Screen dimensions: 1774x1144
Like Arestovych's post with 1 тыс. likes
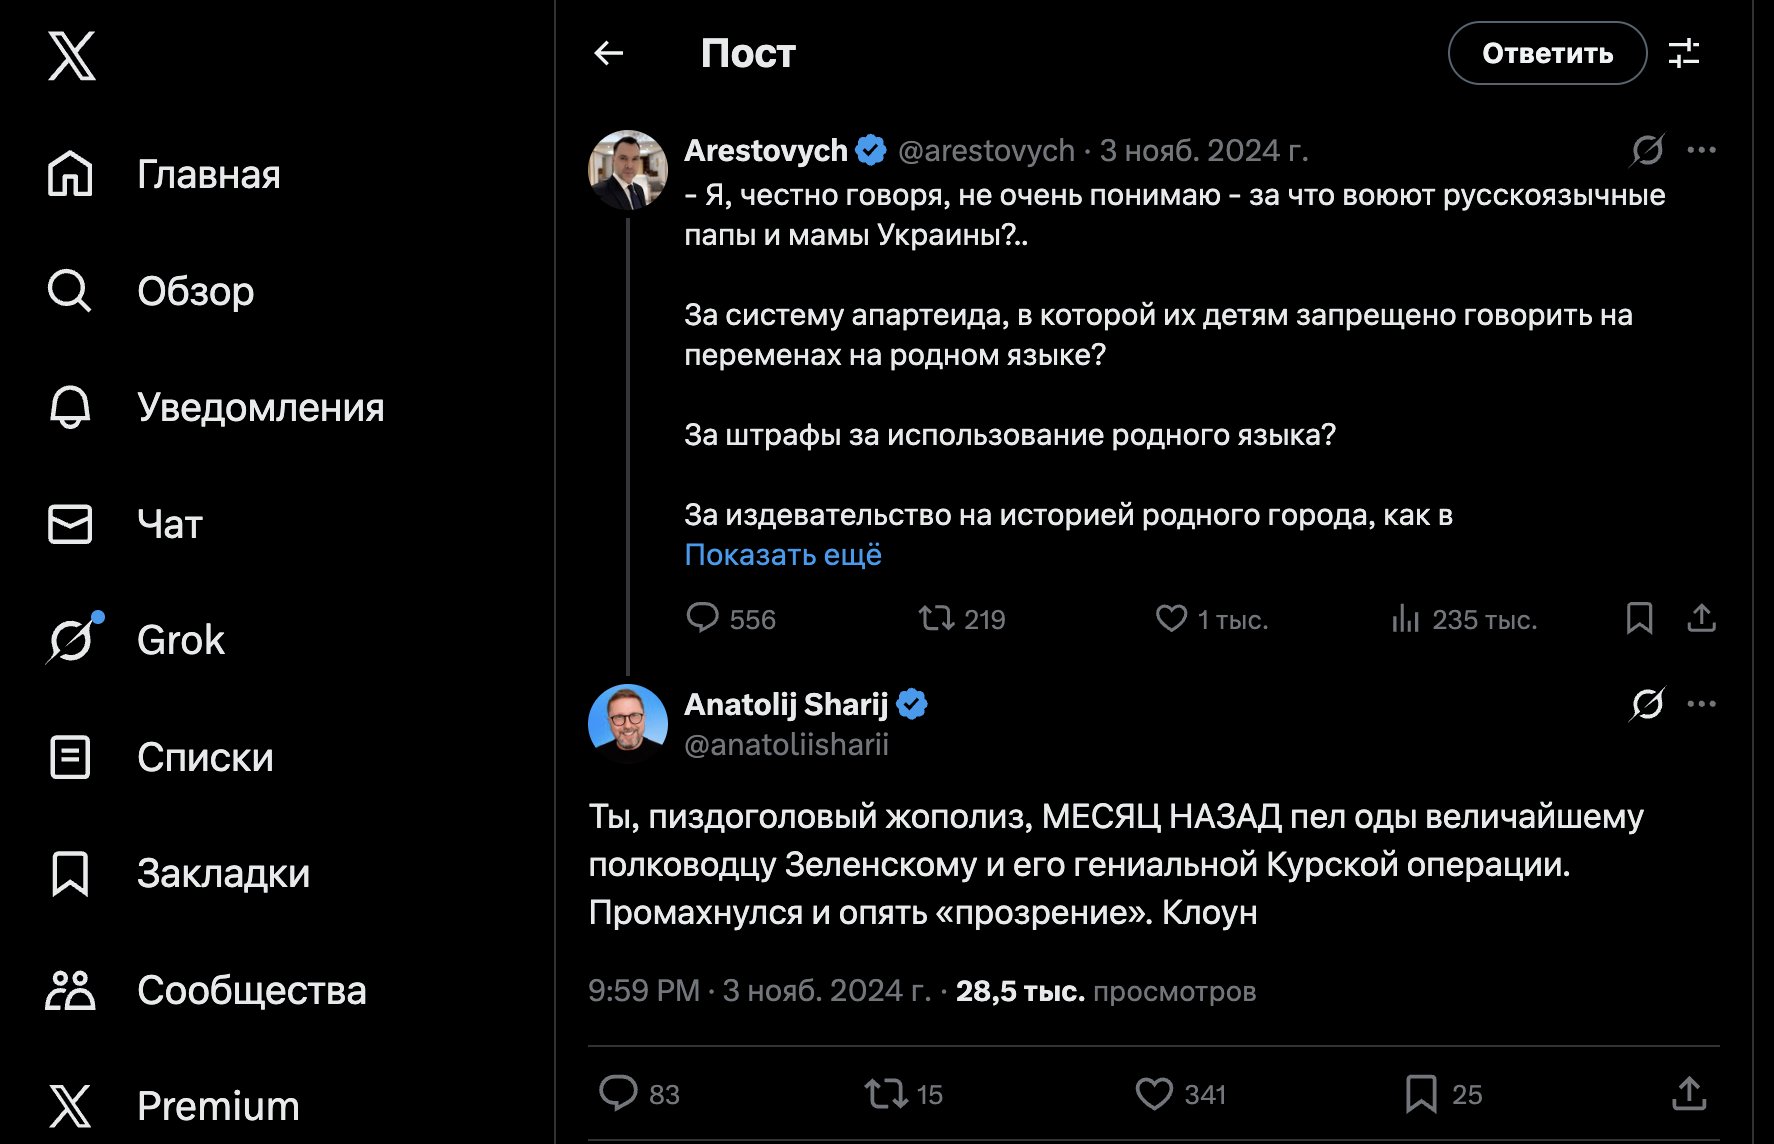pos(1171,619)
